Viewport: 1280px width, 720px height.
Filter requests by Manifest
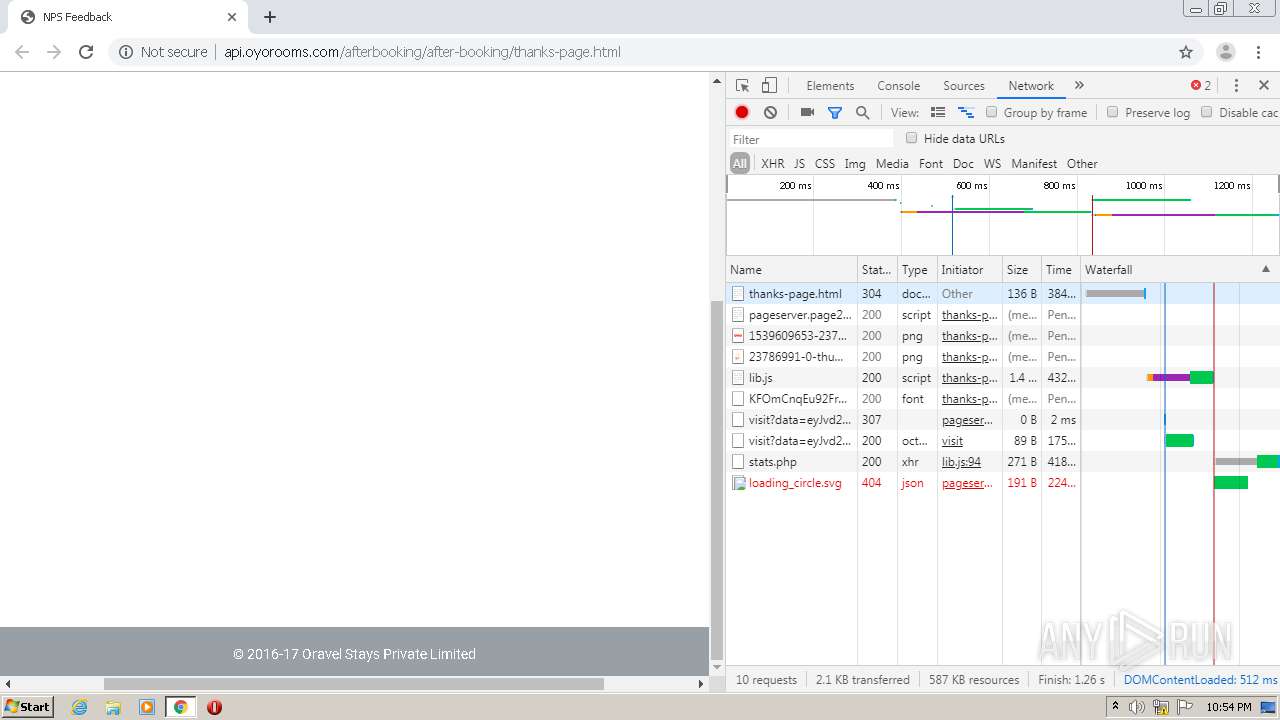click(x=1034, y=164)
